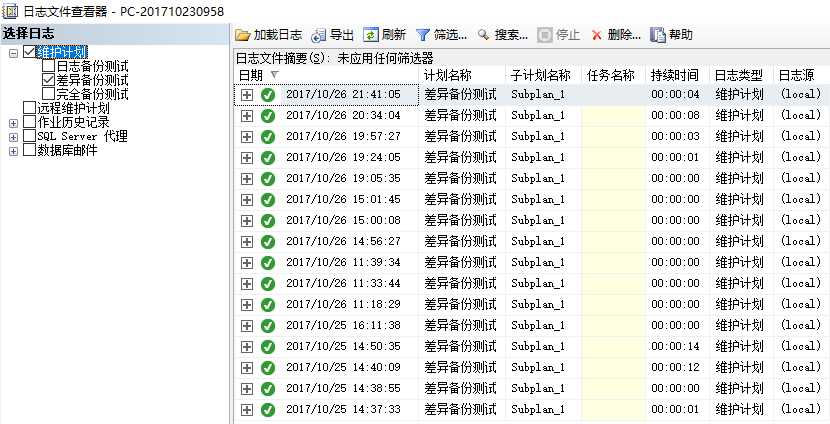The height and width of the screenshot is (424, 830).
Task: Click the Filter (筛选) funnel icon
Action: tap(422, 35)
